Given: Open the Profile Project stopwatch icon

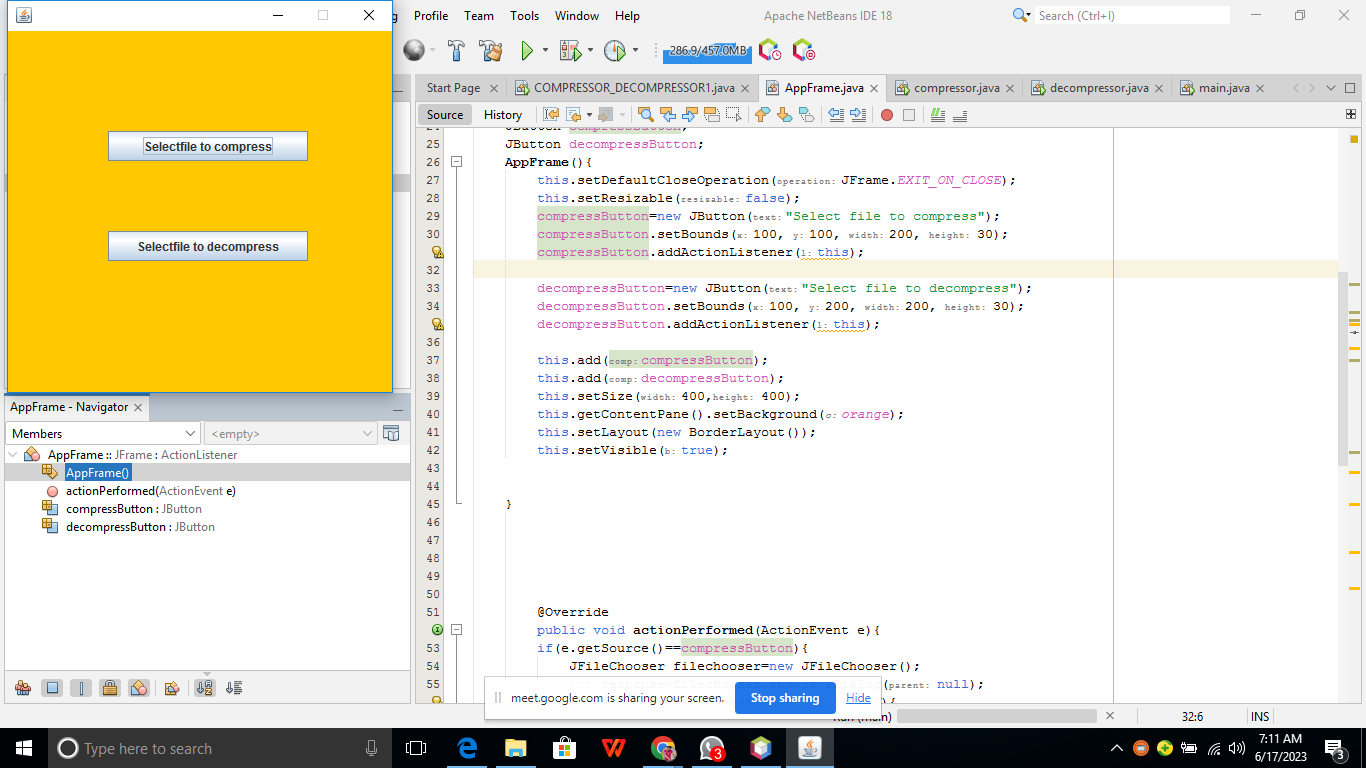Looking at the screenshot, I should [614, 50].
